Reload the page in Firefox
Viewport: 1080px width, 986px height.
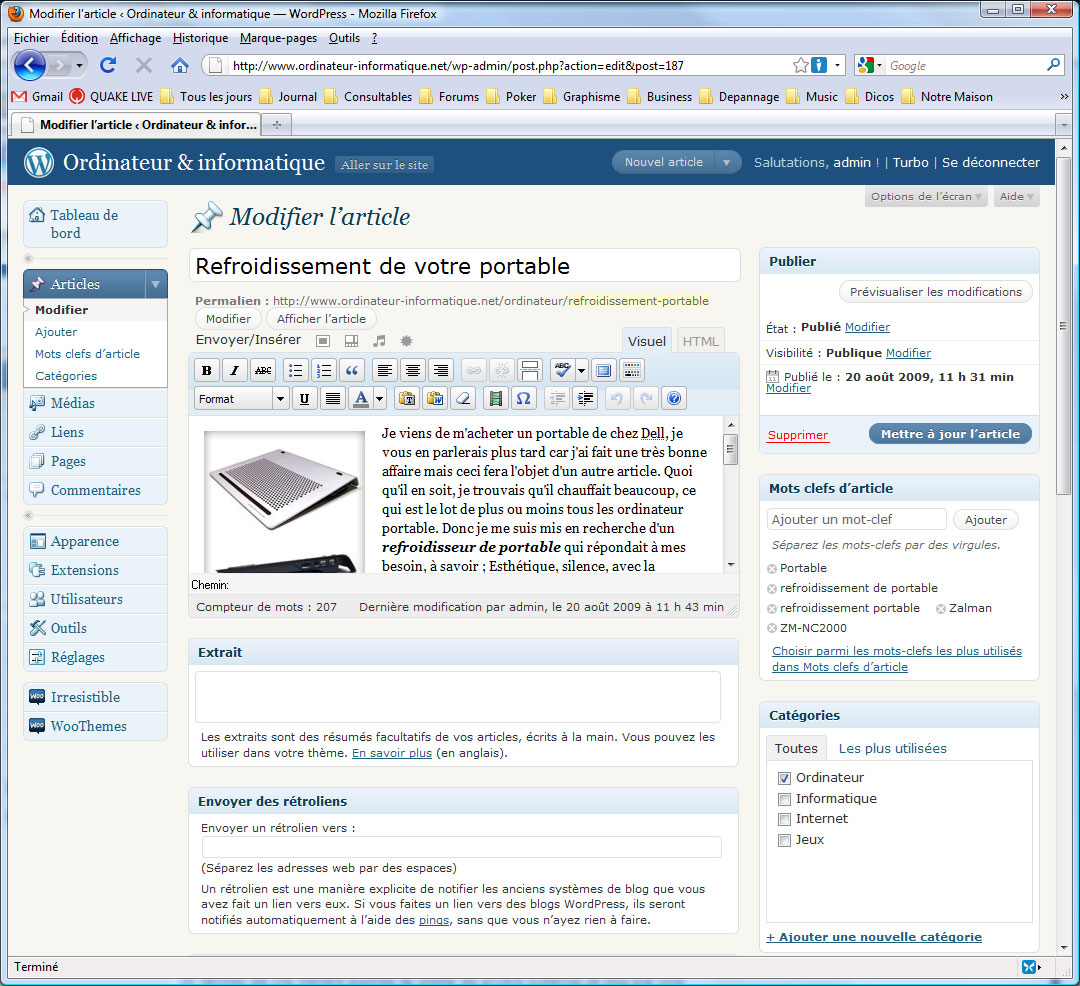point(107,65)
